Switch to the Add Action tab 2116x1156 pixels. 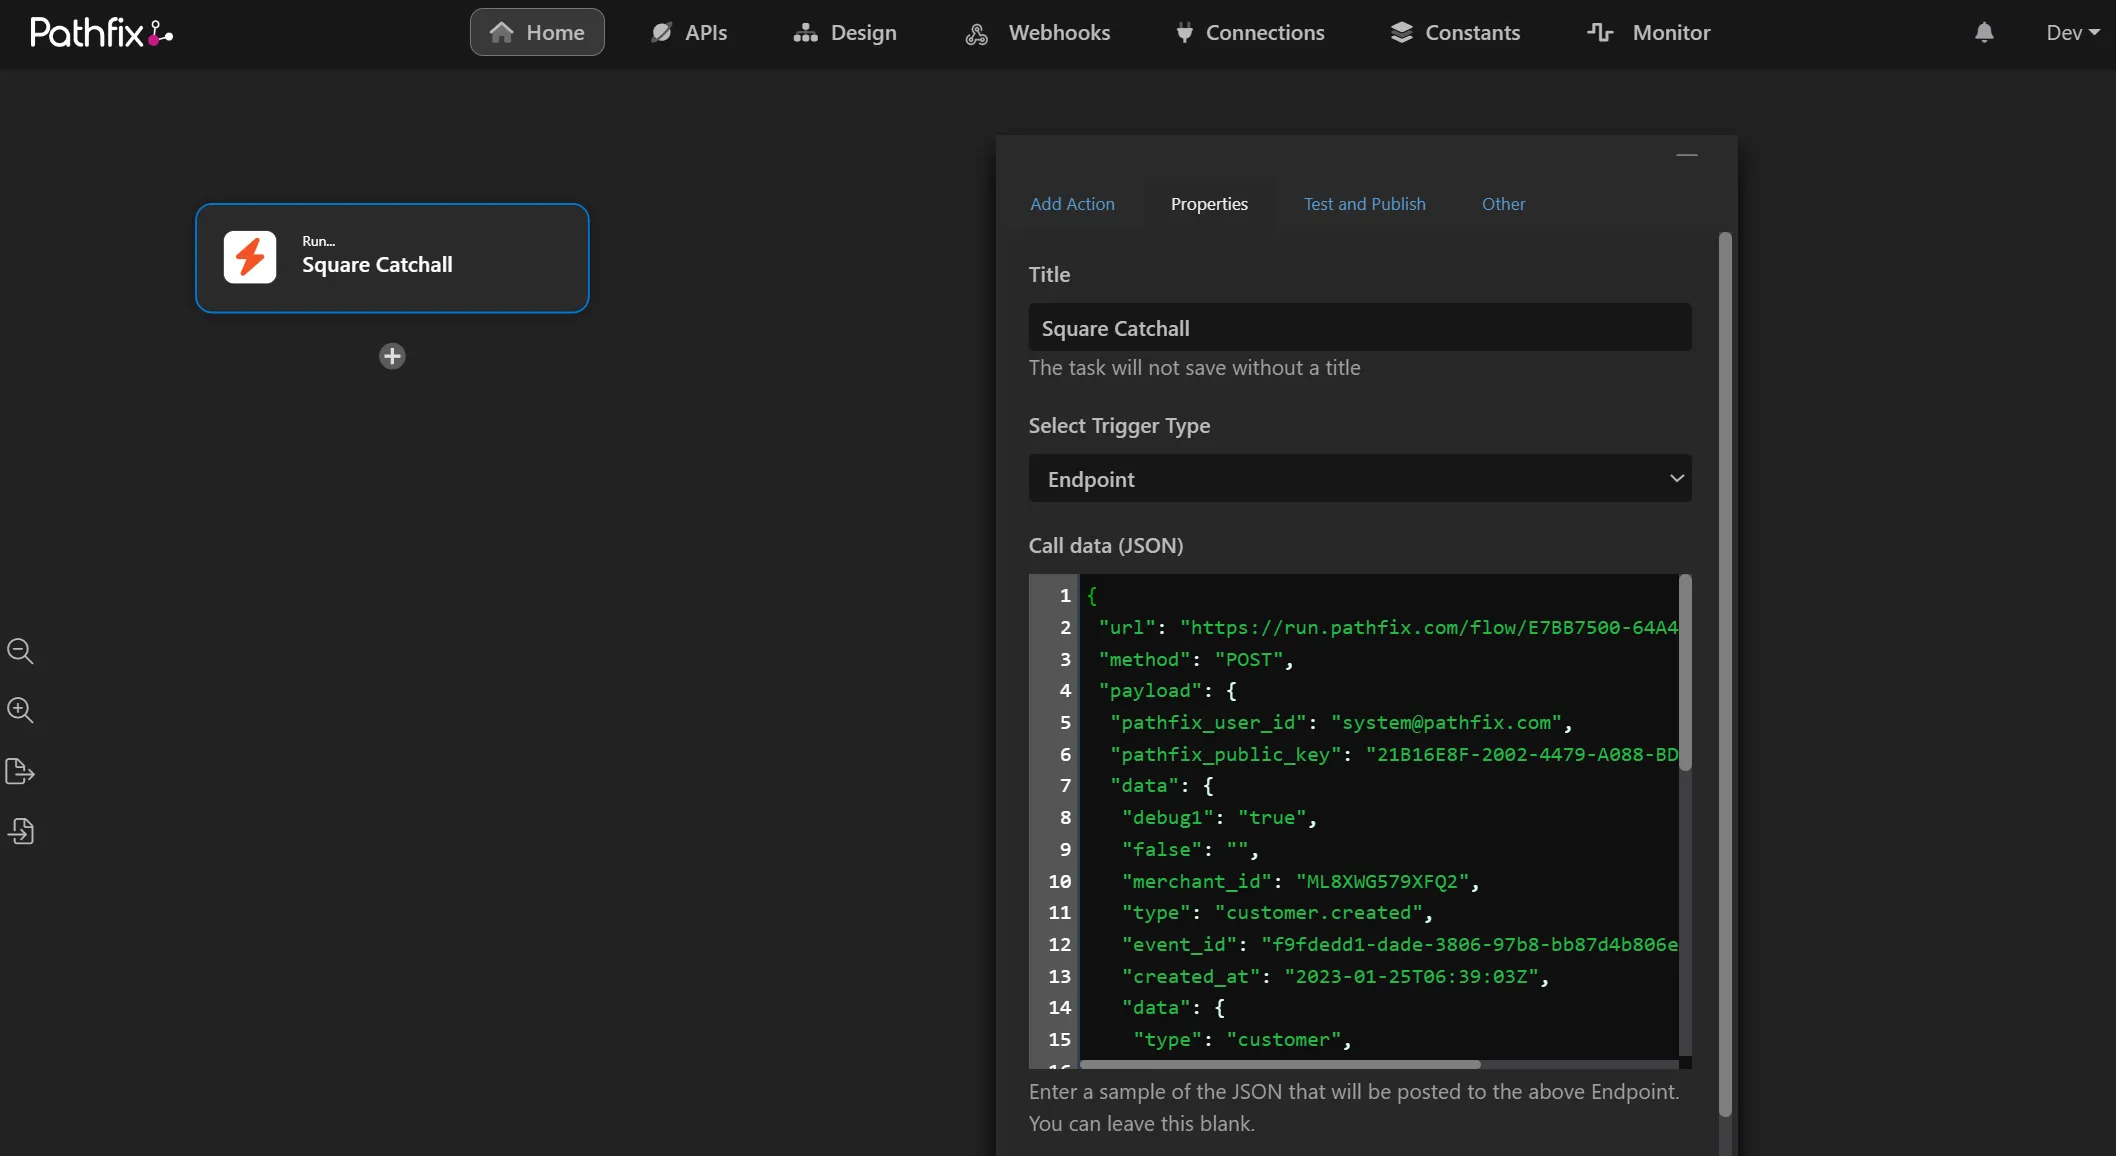point(1072,204)
